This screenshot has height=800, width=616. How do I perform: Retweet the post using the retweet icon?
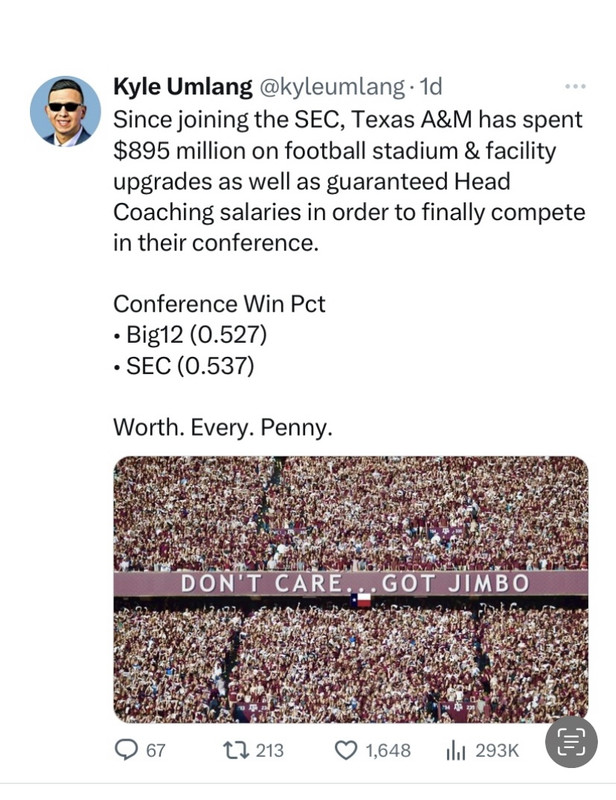tap(233, 749)
